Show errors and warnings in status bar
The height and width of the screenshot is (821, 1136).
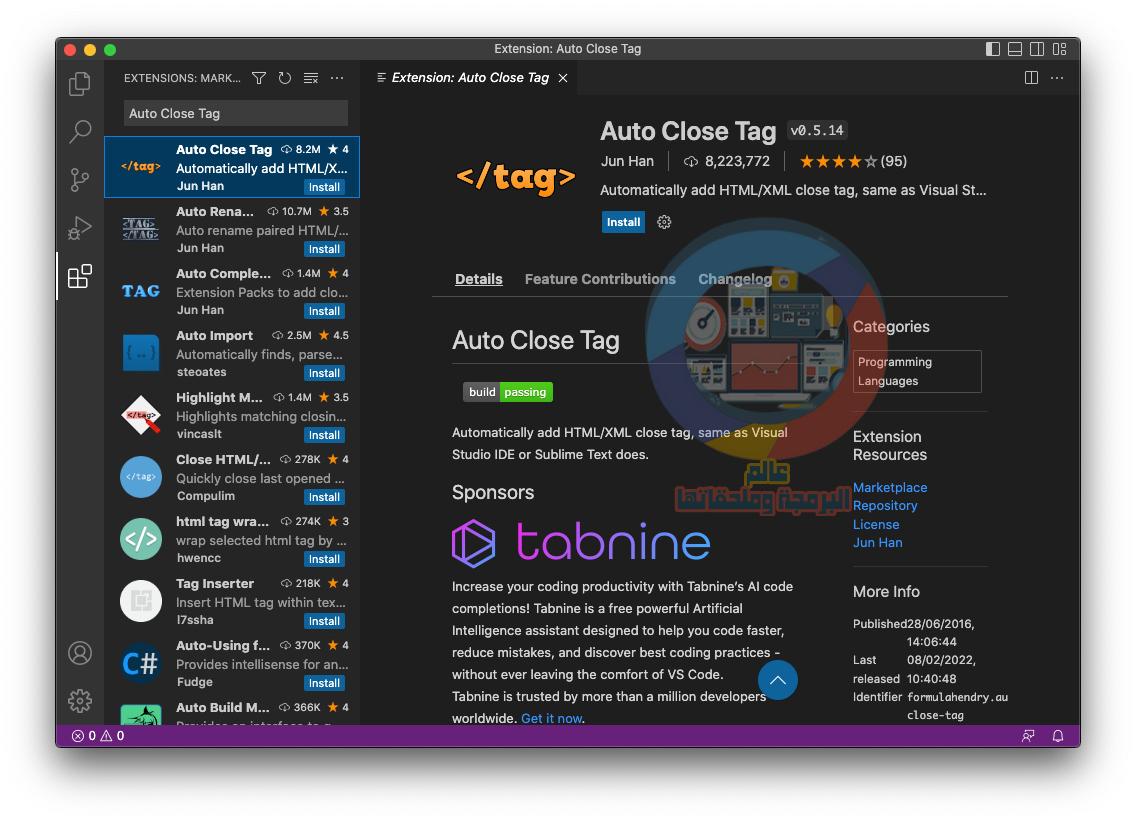[x=98, y=735]
